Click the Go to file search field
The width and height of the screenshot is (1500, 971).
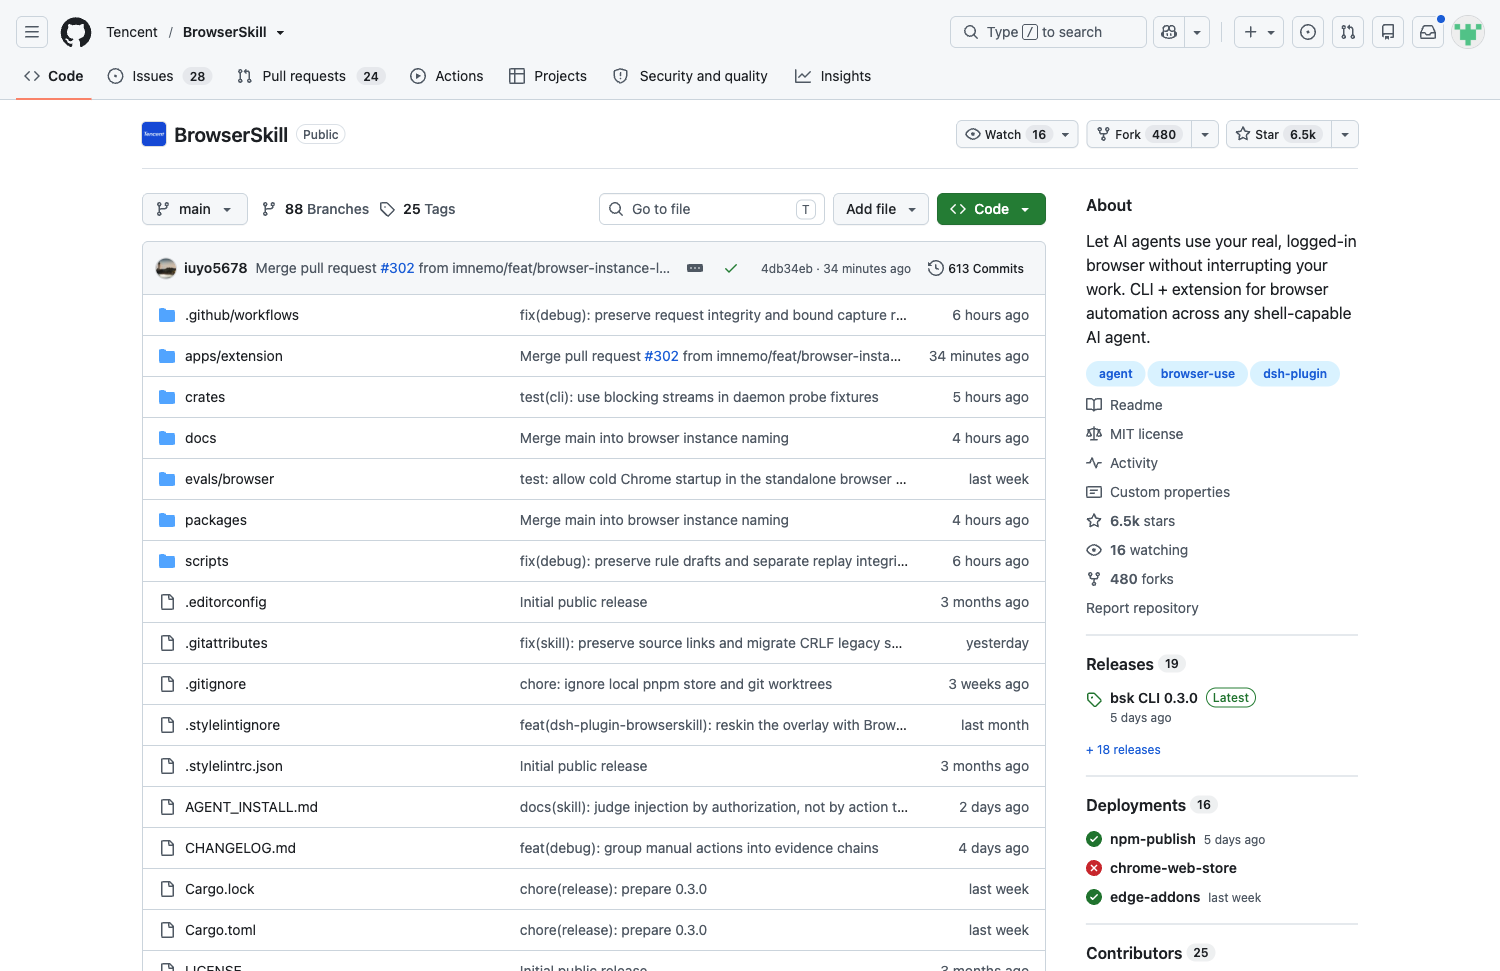[712, 209]
